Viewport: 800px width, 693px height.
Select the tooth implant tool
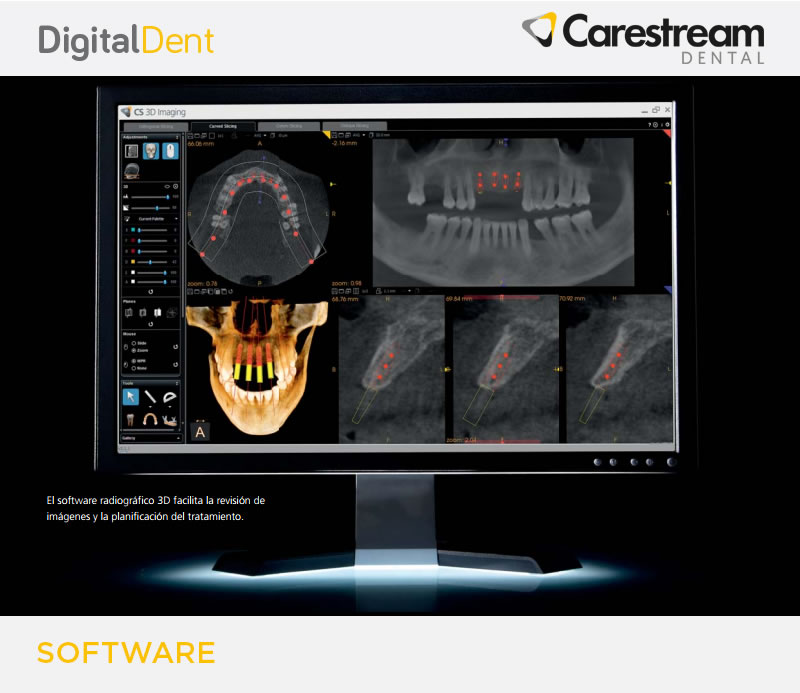pos(130,419)
